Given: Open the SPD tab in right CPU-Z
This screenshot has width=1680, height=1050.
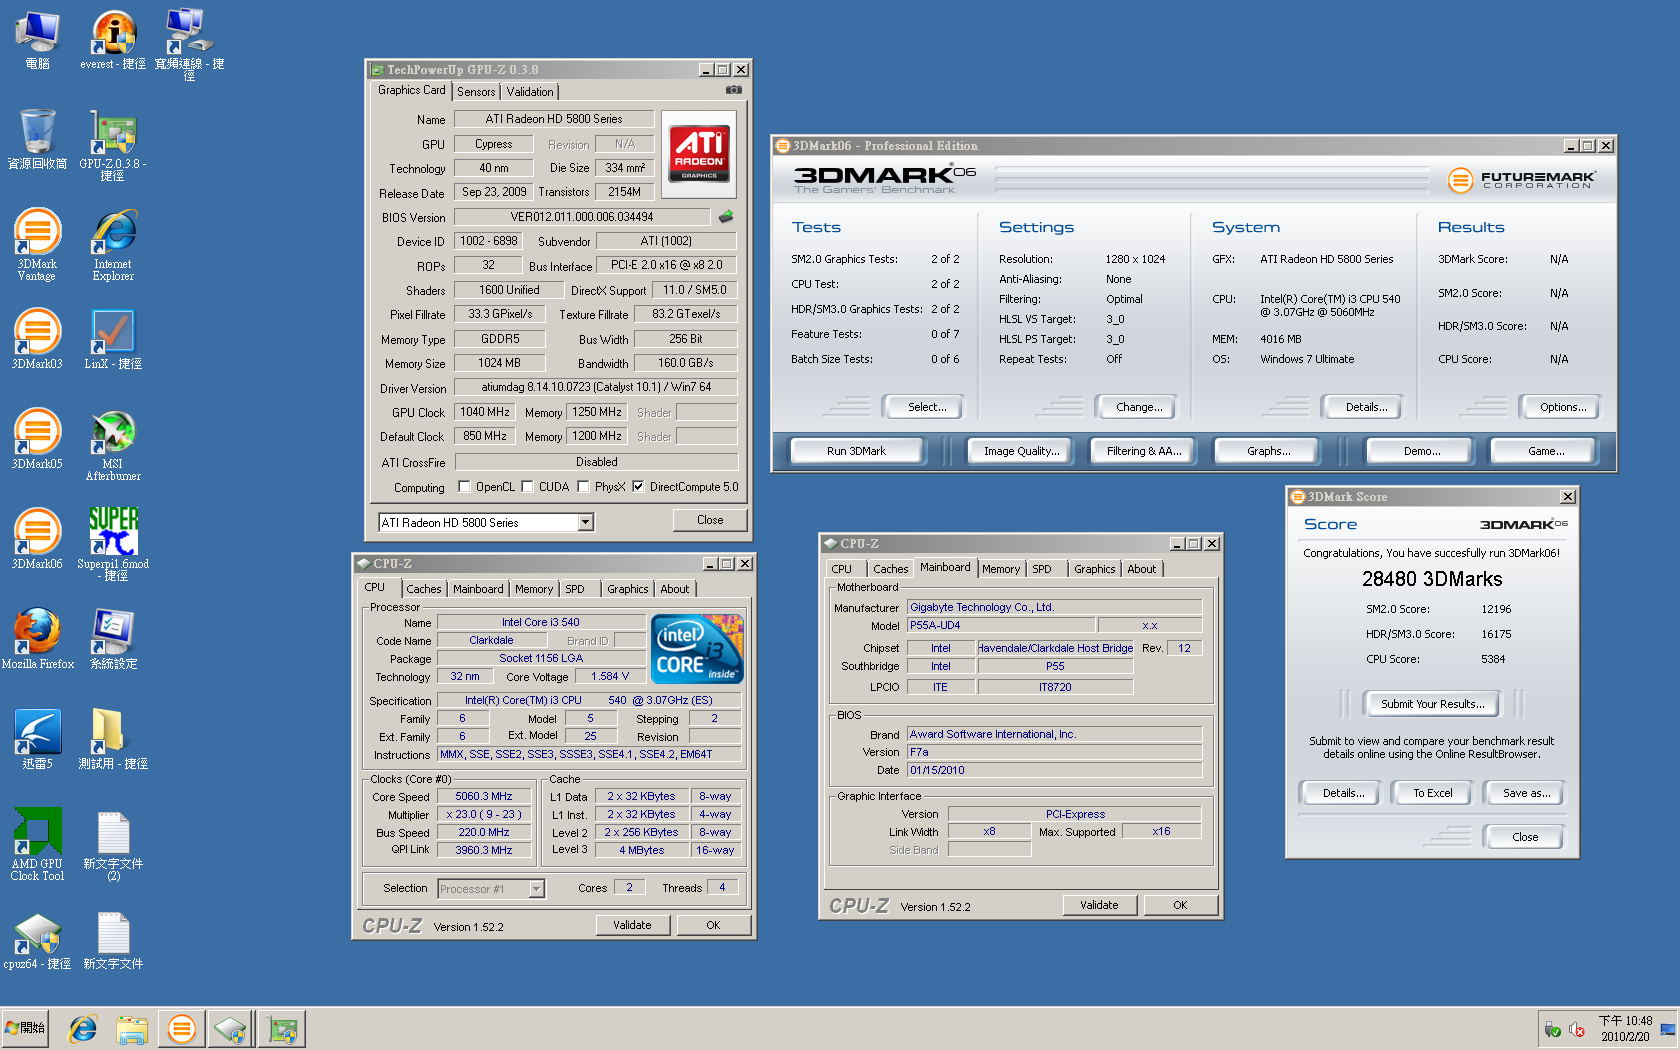Looking at the screenshot, I should pyautogui.click(x=1042, y=569).
